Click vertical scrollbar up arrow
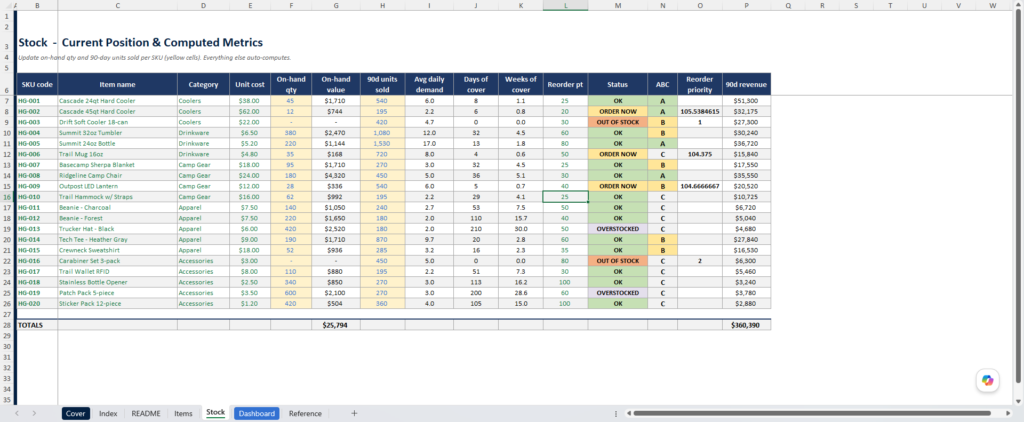The width and height of the screenshot is (1024, 422). [x=1019, y=6]
